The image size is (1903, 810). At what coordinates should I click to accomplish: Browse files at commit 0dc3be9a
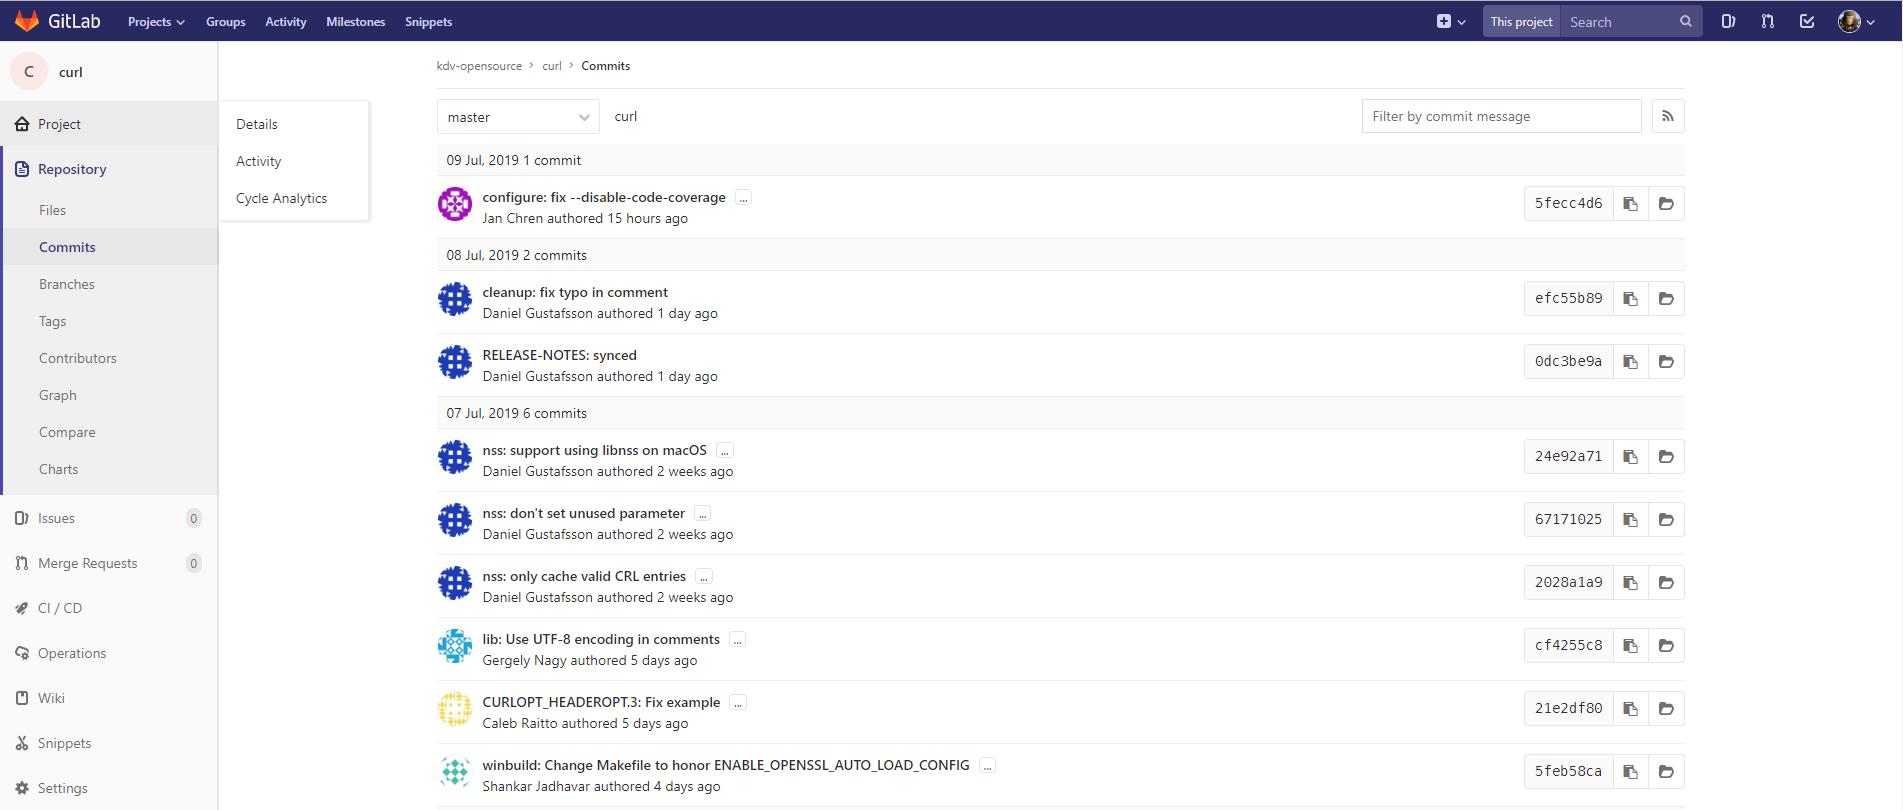point(1666,361)
